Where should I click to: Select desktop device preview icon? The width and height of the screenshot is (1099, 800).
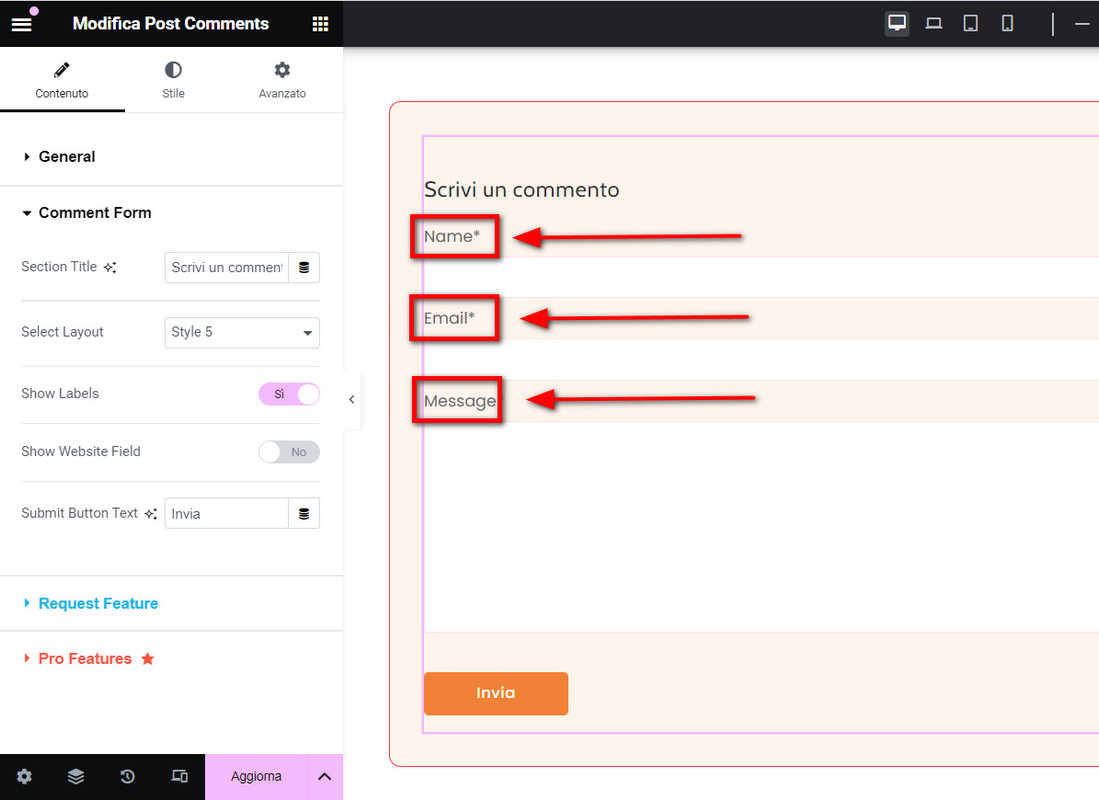(897, 23)
